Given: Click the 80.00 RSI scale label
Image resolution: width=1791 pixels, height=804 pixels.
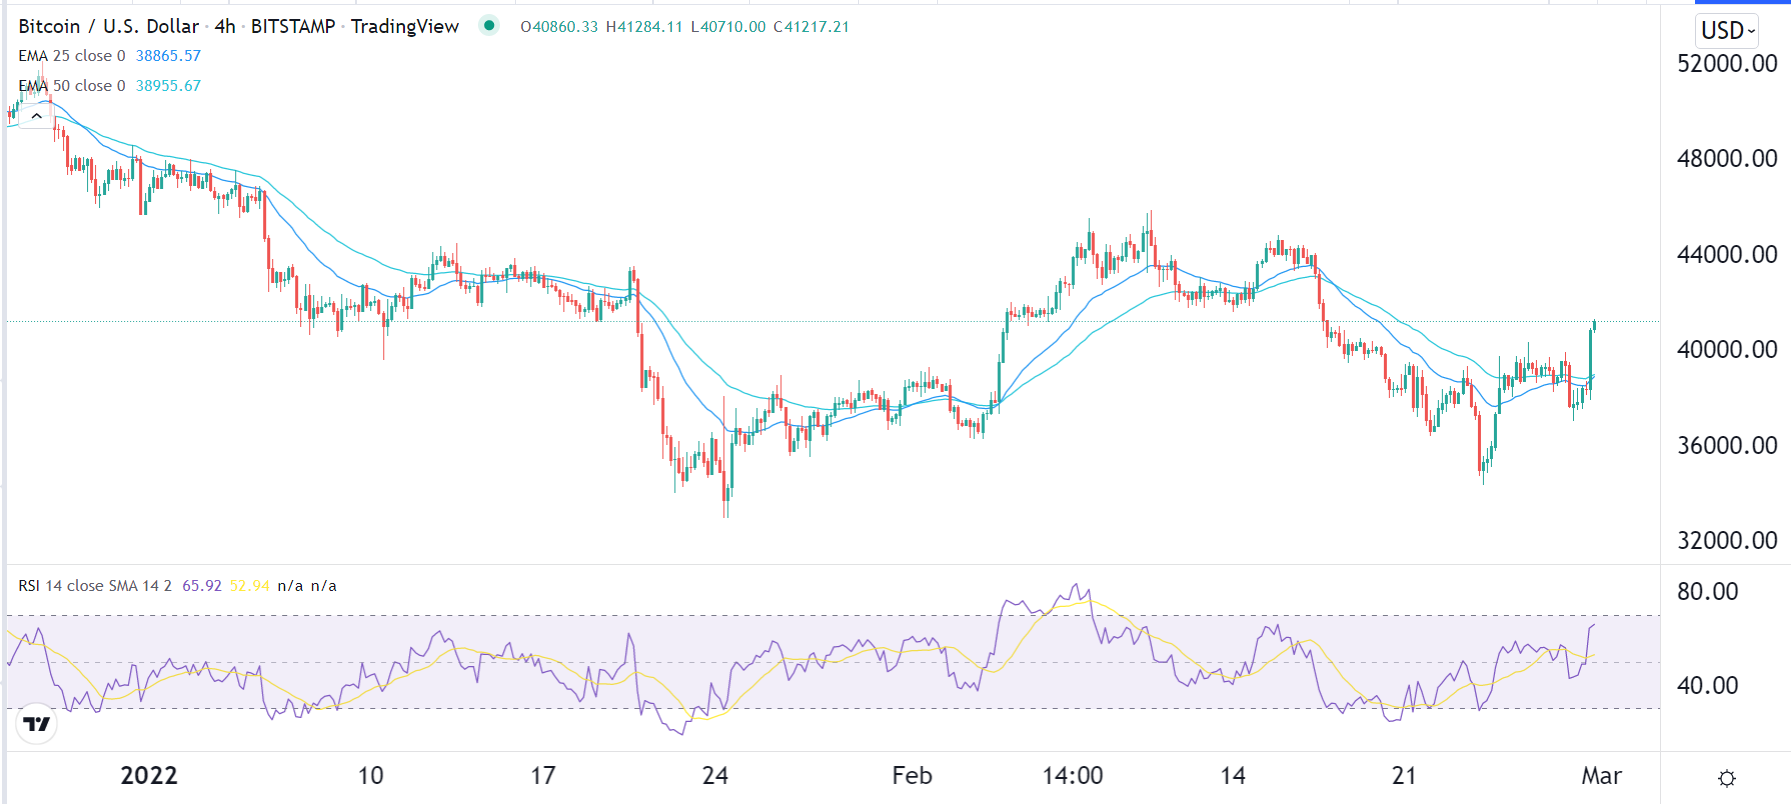Looking at the screenshot, I should click(1708, 592).
